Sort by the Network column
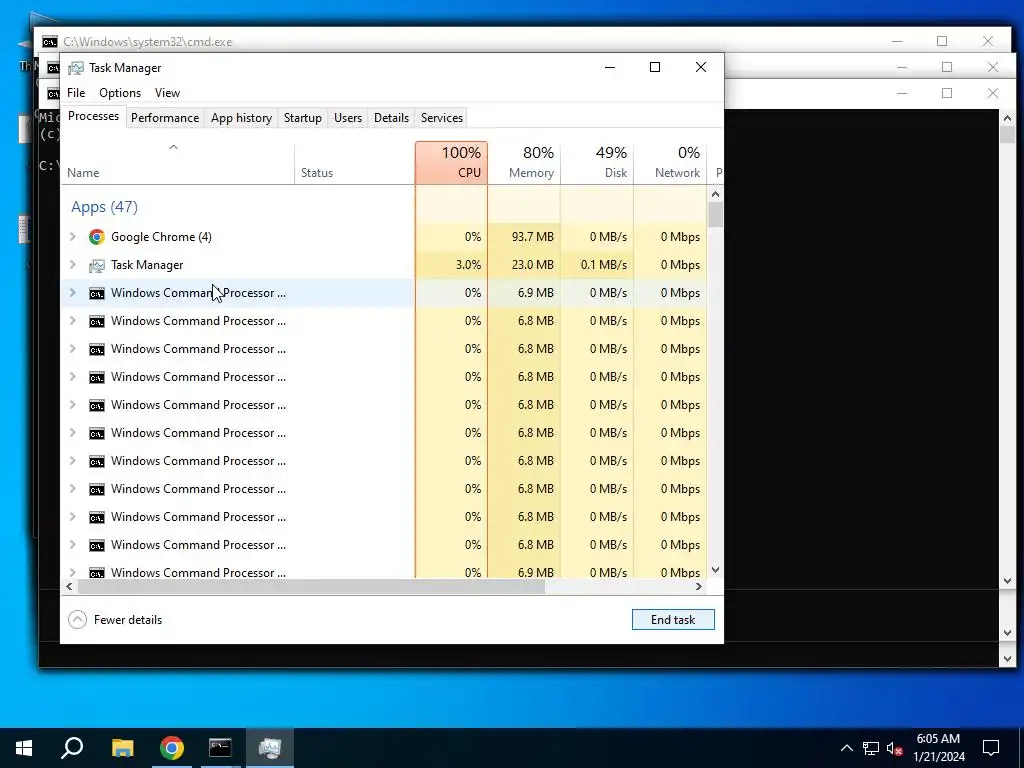Viewport: 1024px width, 768px height. [x=670, y=163]
